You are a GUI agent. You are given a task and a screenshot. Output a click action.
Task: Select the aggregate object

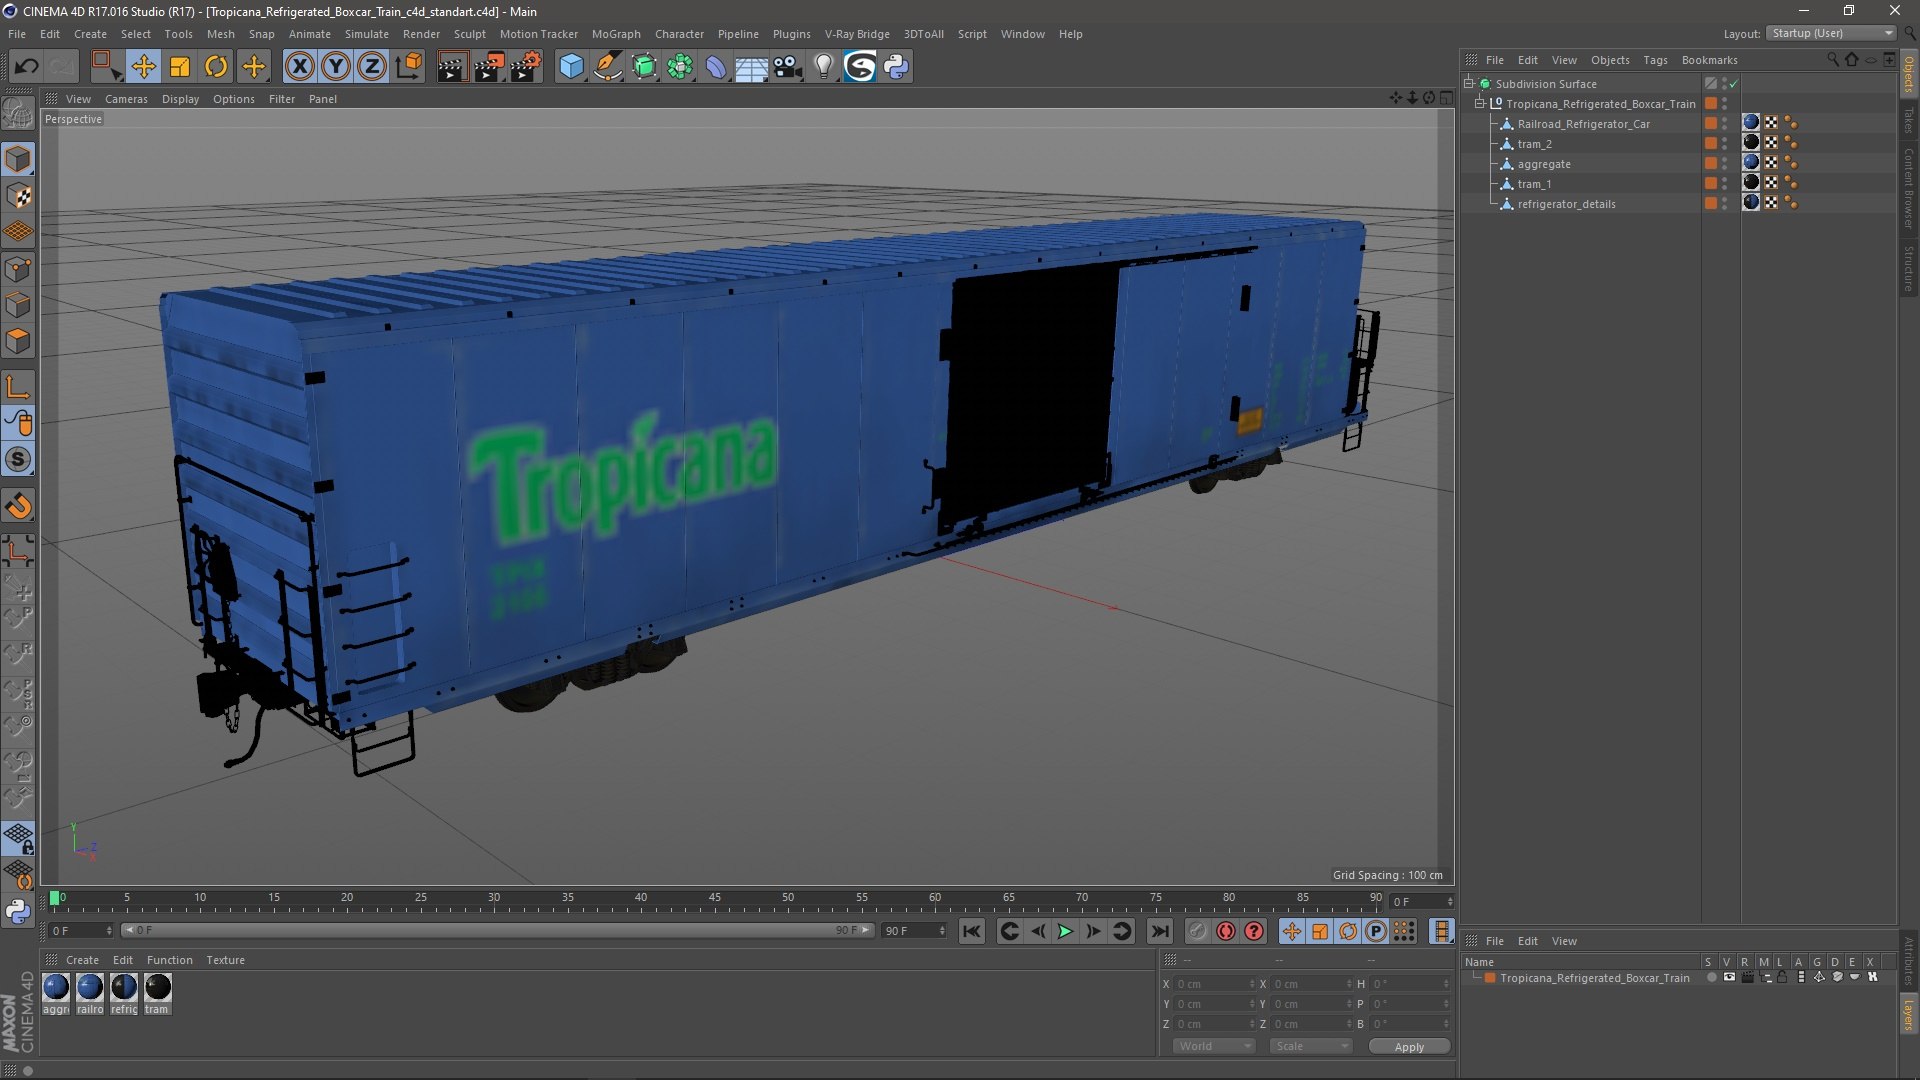point(1544,164)
